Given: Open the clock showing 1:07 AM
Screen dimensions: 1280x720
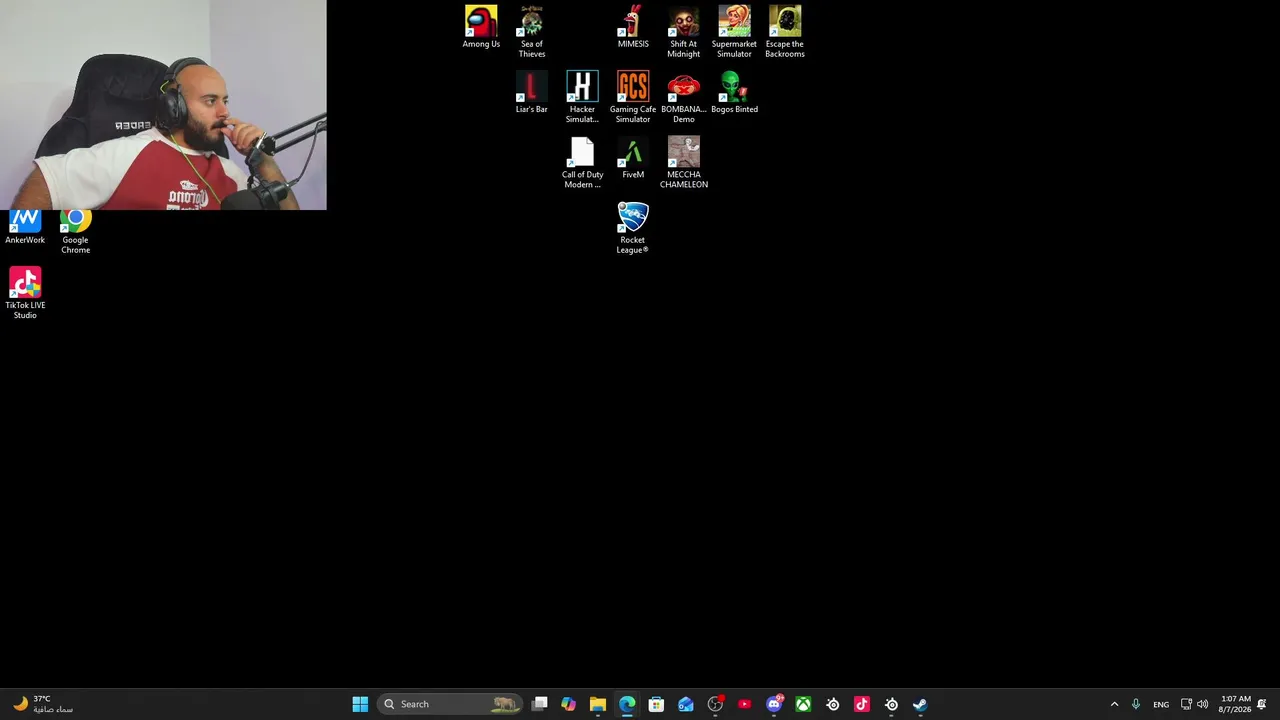Looking at the screenshot, I should (1235, 704).
